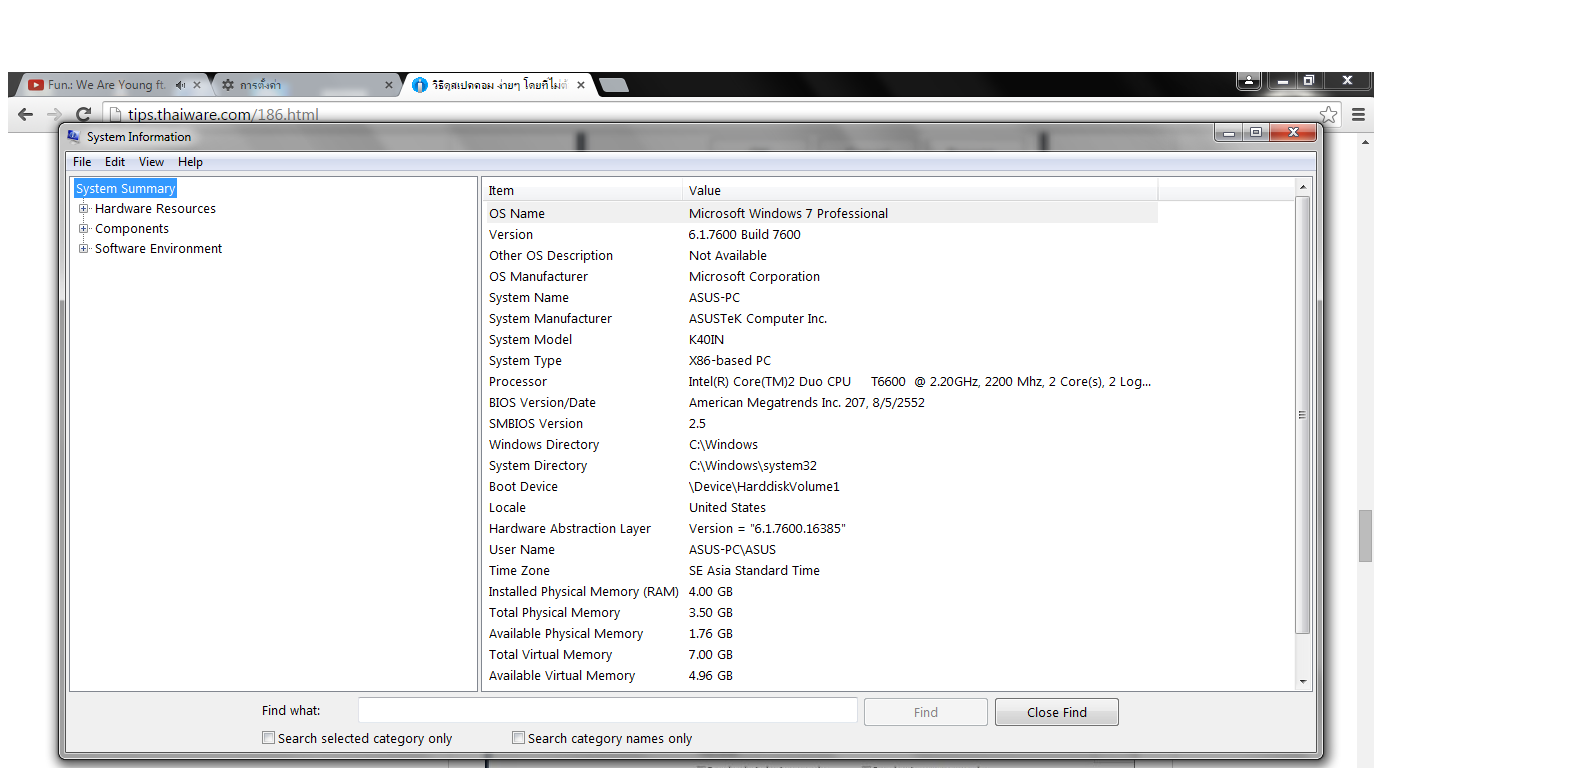Click the bookmark star icon
Screen dimensions: 1594x768
tap(1328, 115)
